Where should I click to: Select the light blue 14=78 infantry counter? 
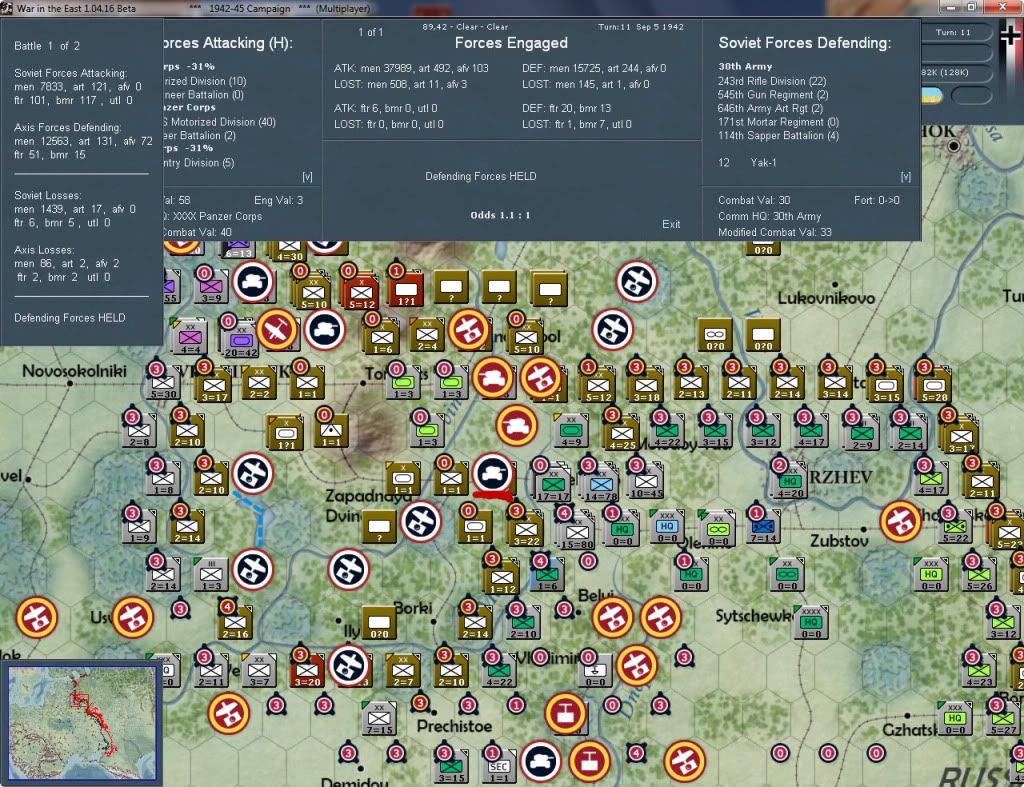[x=601, y=485]
